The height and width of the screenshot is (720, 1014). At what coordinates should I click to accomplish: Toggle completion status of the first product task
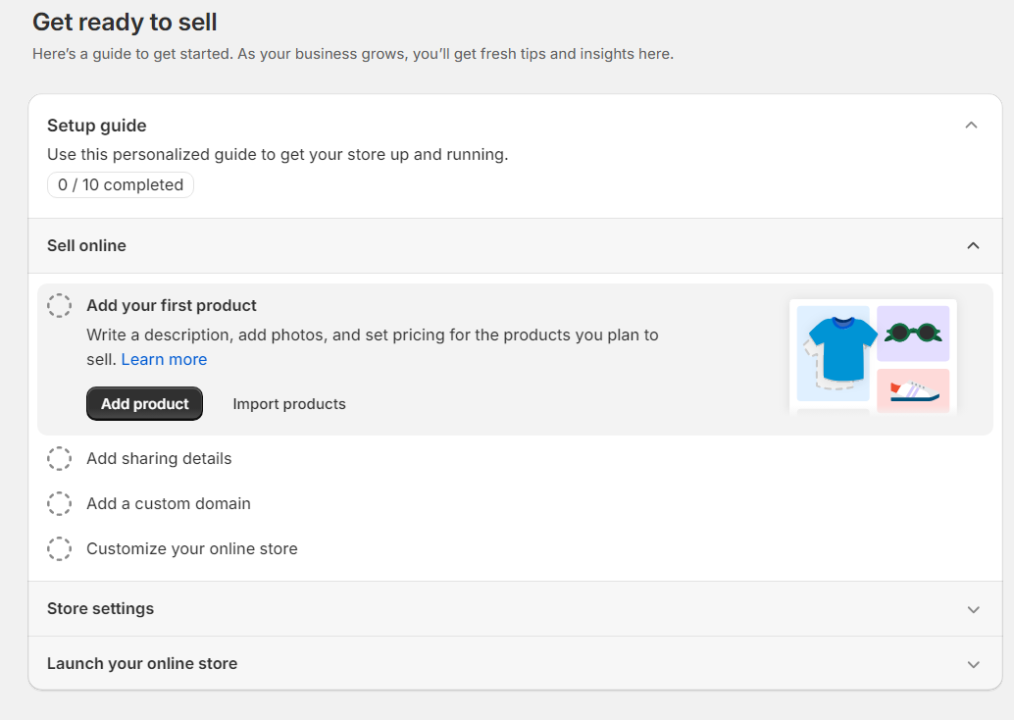click(60, 305)
